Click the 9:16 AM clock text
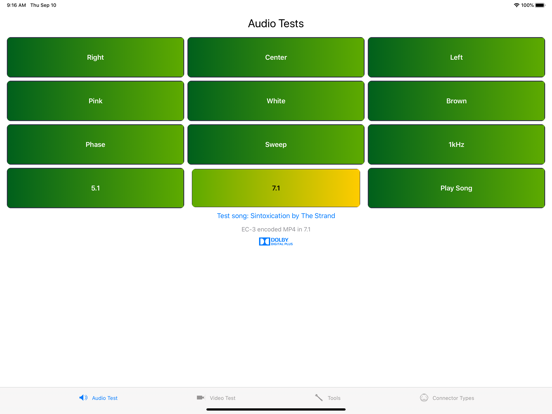Viewport: 552px width, 414px height. click(16, 5)
